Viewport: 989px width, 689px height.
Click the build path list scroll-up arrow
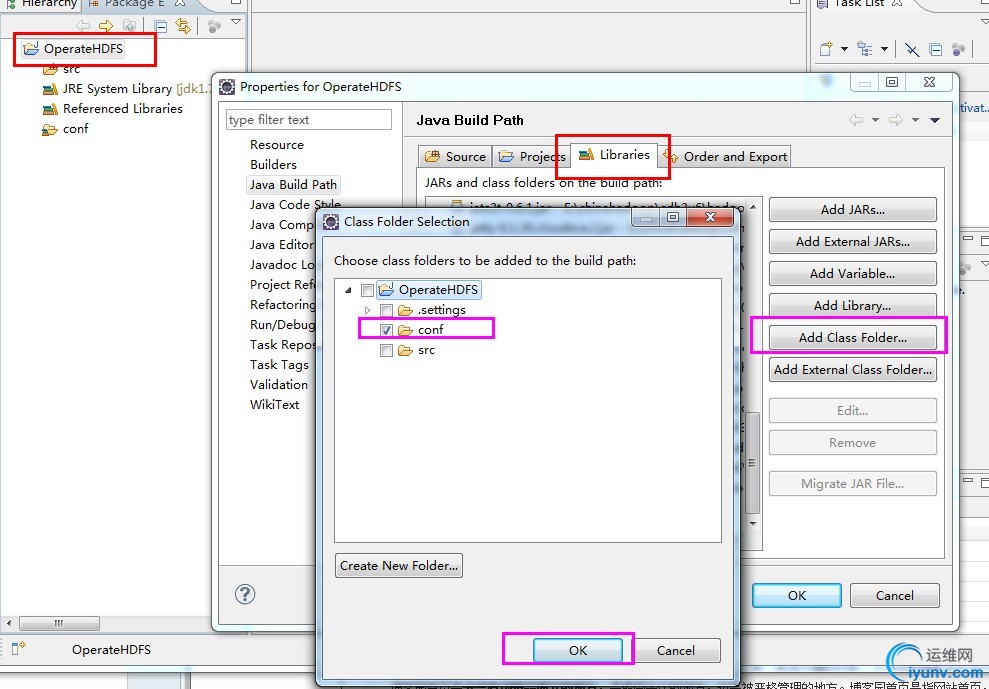pos(753,206)
